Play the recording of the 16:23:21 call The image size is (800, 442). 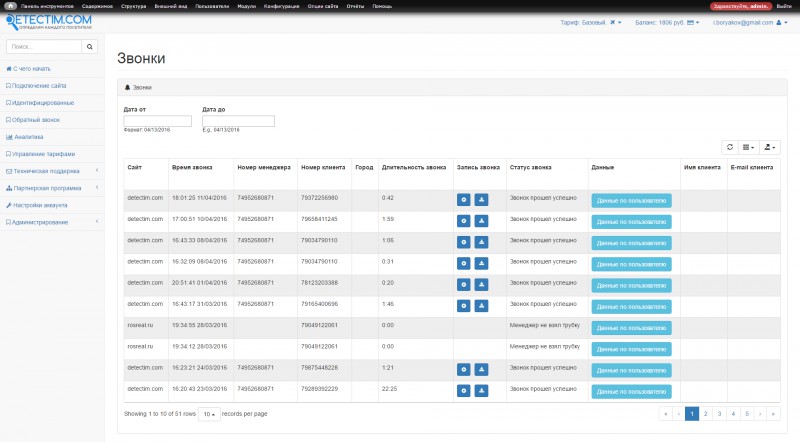pos(463,369)
